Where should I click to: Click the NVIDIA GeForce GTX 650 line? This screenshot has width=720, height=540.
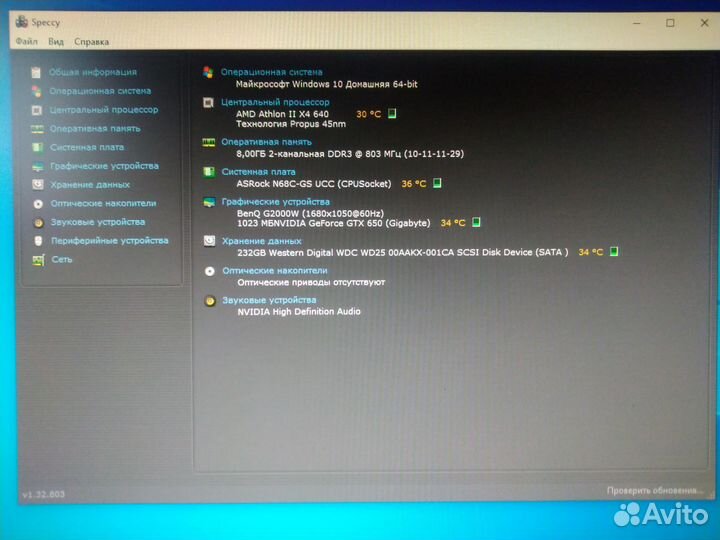334,223
